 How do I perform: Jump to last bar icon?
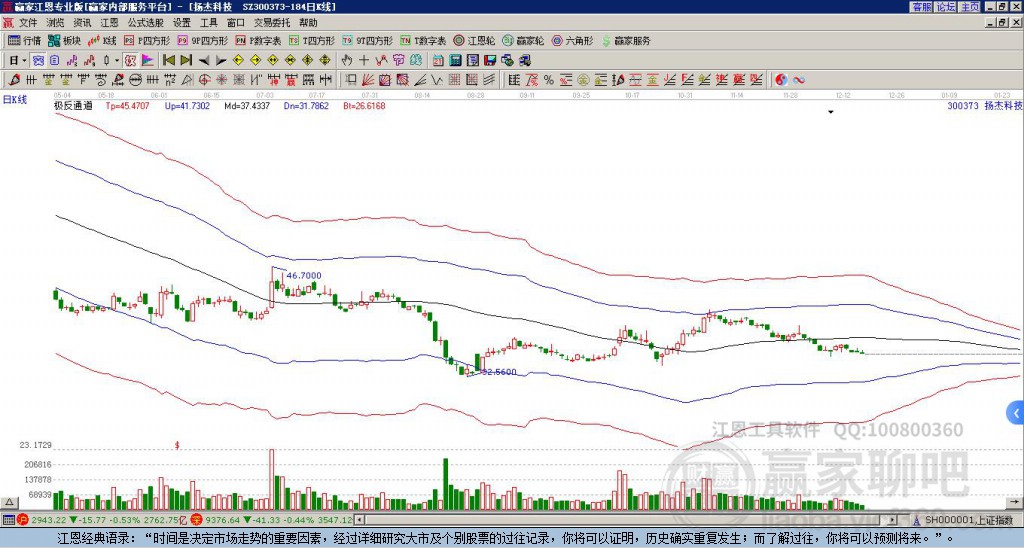coord(186,60)
